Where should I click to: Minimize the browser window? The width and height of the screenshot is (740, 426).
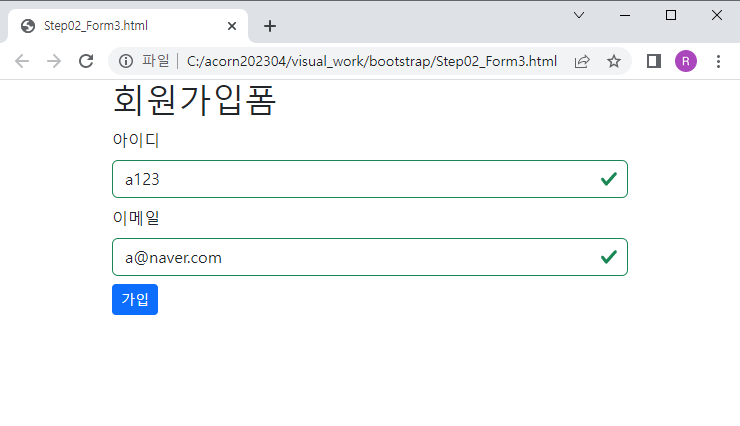[625, 15]
